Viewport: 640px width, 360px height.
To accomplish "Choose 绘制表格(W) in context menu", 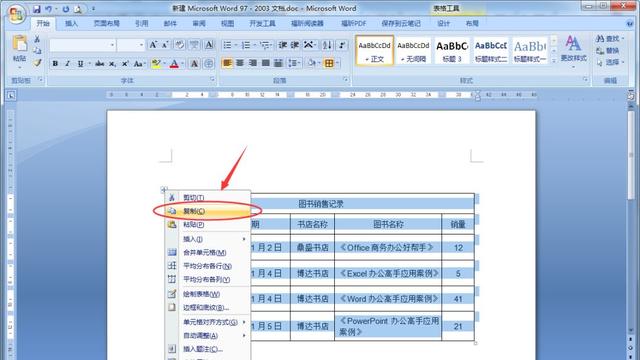I will [x=208, y=294].
